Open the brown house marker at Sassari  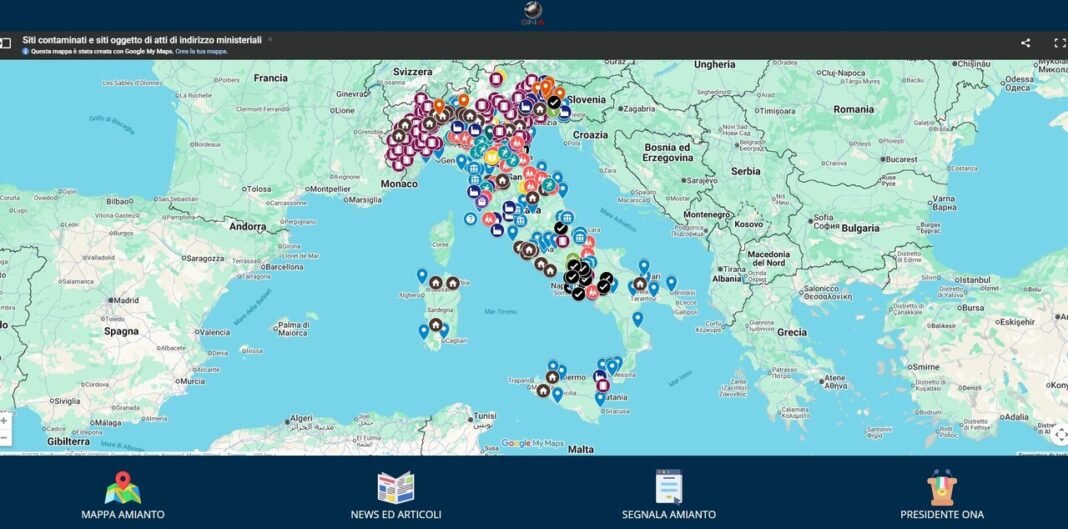click(436, 283)
